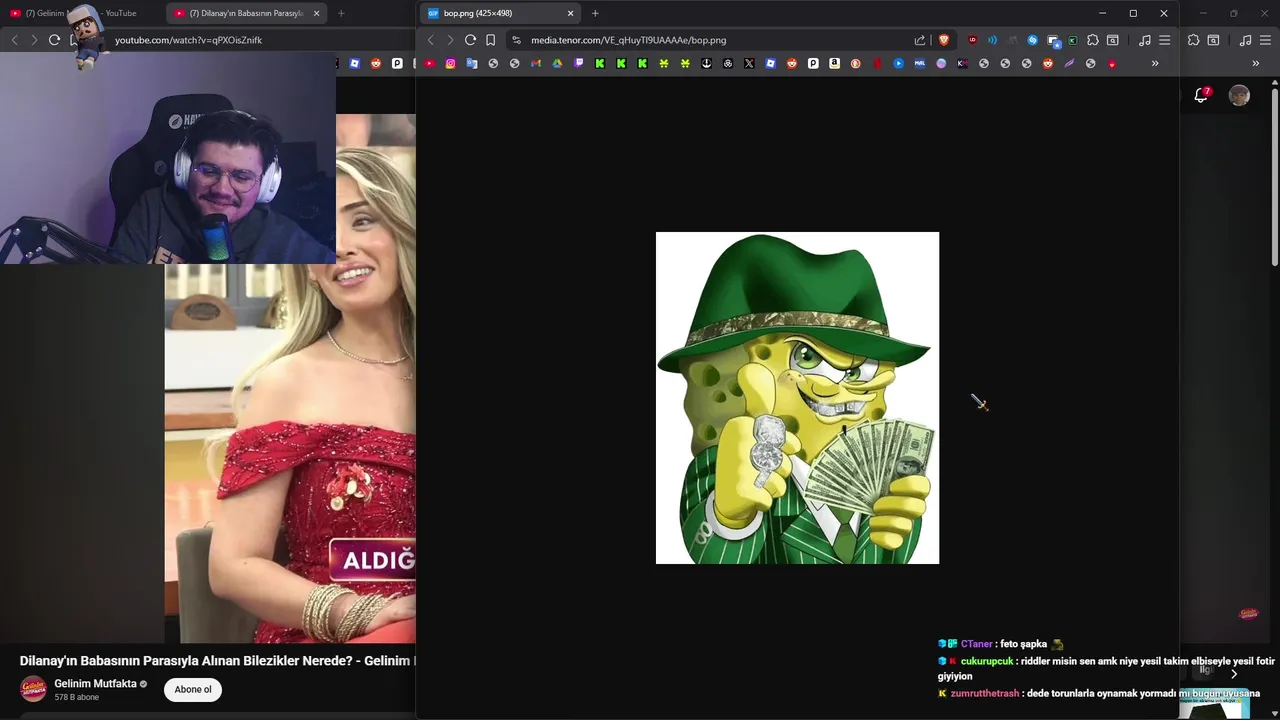Expand the bookmarks overflow in the background window

click(x=1256, y=63)
